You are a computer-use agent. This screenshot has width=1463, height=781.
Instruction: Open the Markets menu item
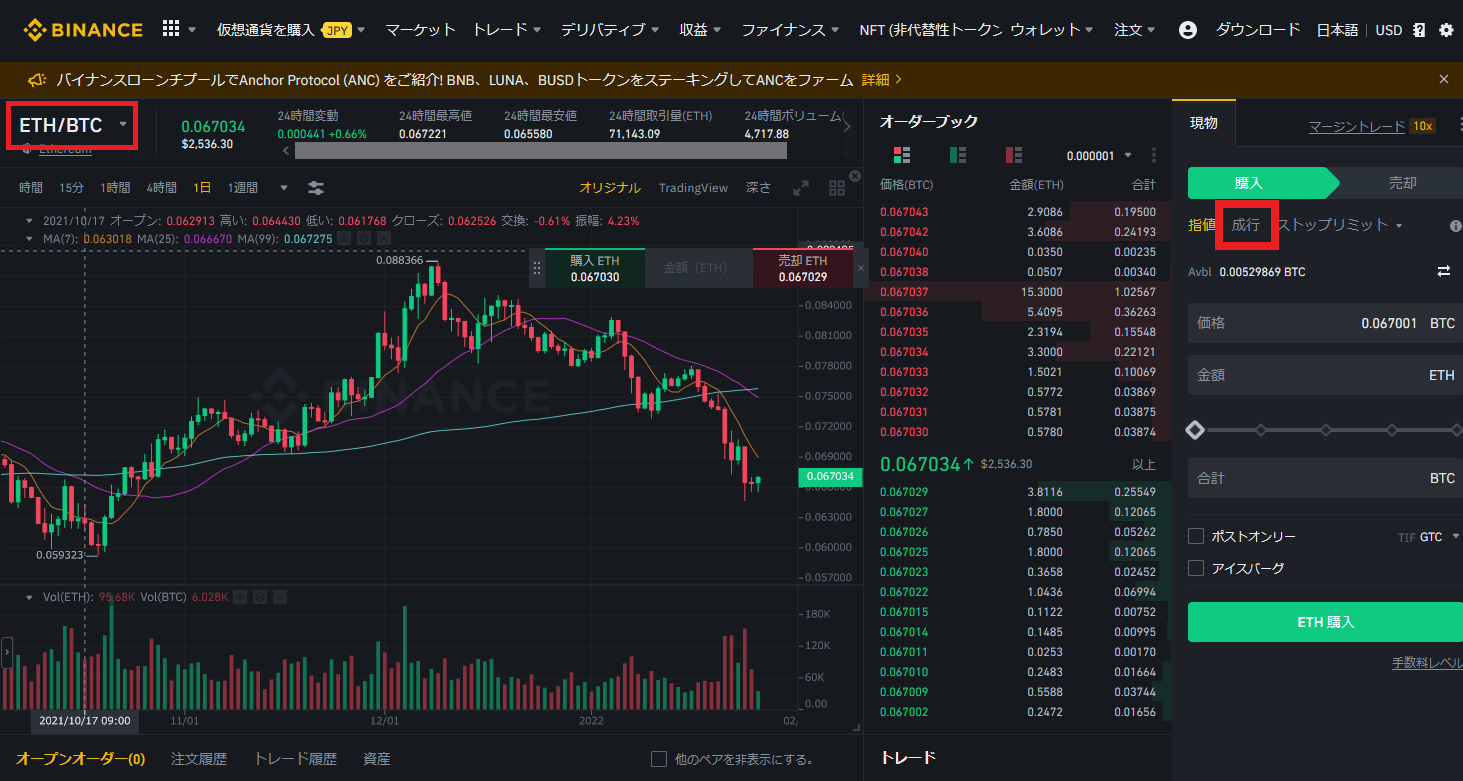[420, 30]
